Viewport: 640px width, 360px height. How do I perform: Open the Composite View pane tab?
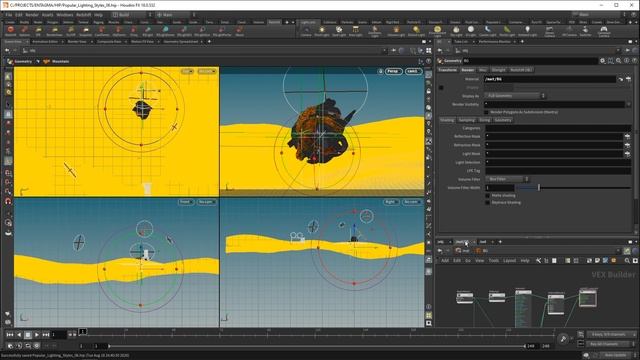[x=109, y=42]
